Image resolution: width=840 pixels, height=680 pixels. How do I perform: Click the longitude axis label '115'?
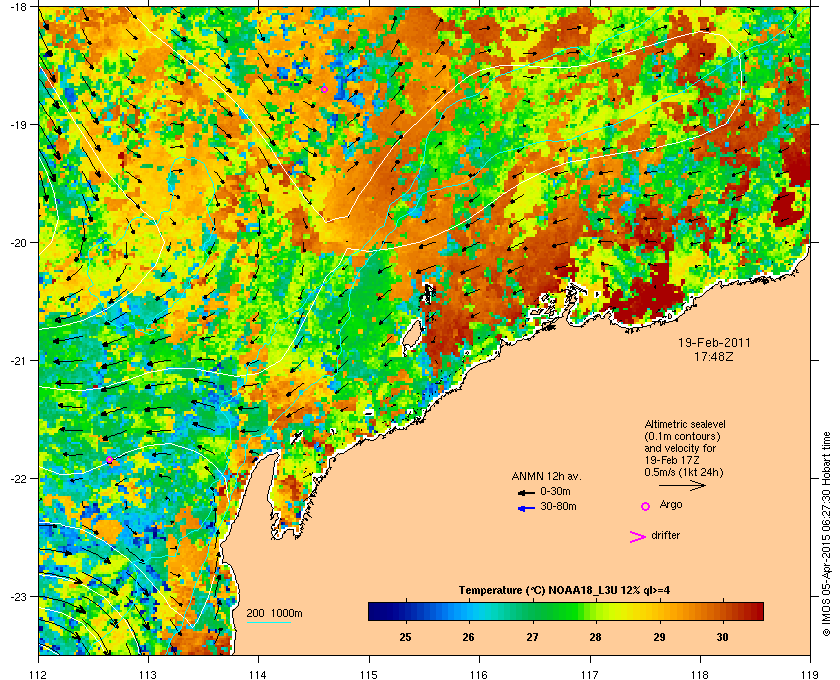click(369, 674)
